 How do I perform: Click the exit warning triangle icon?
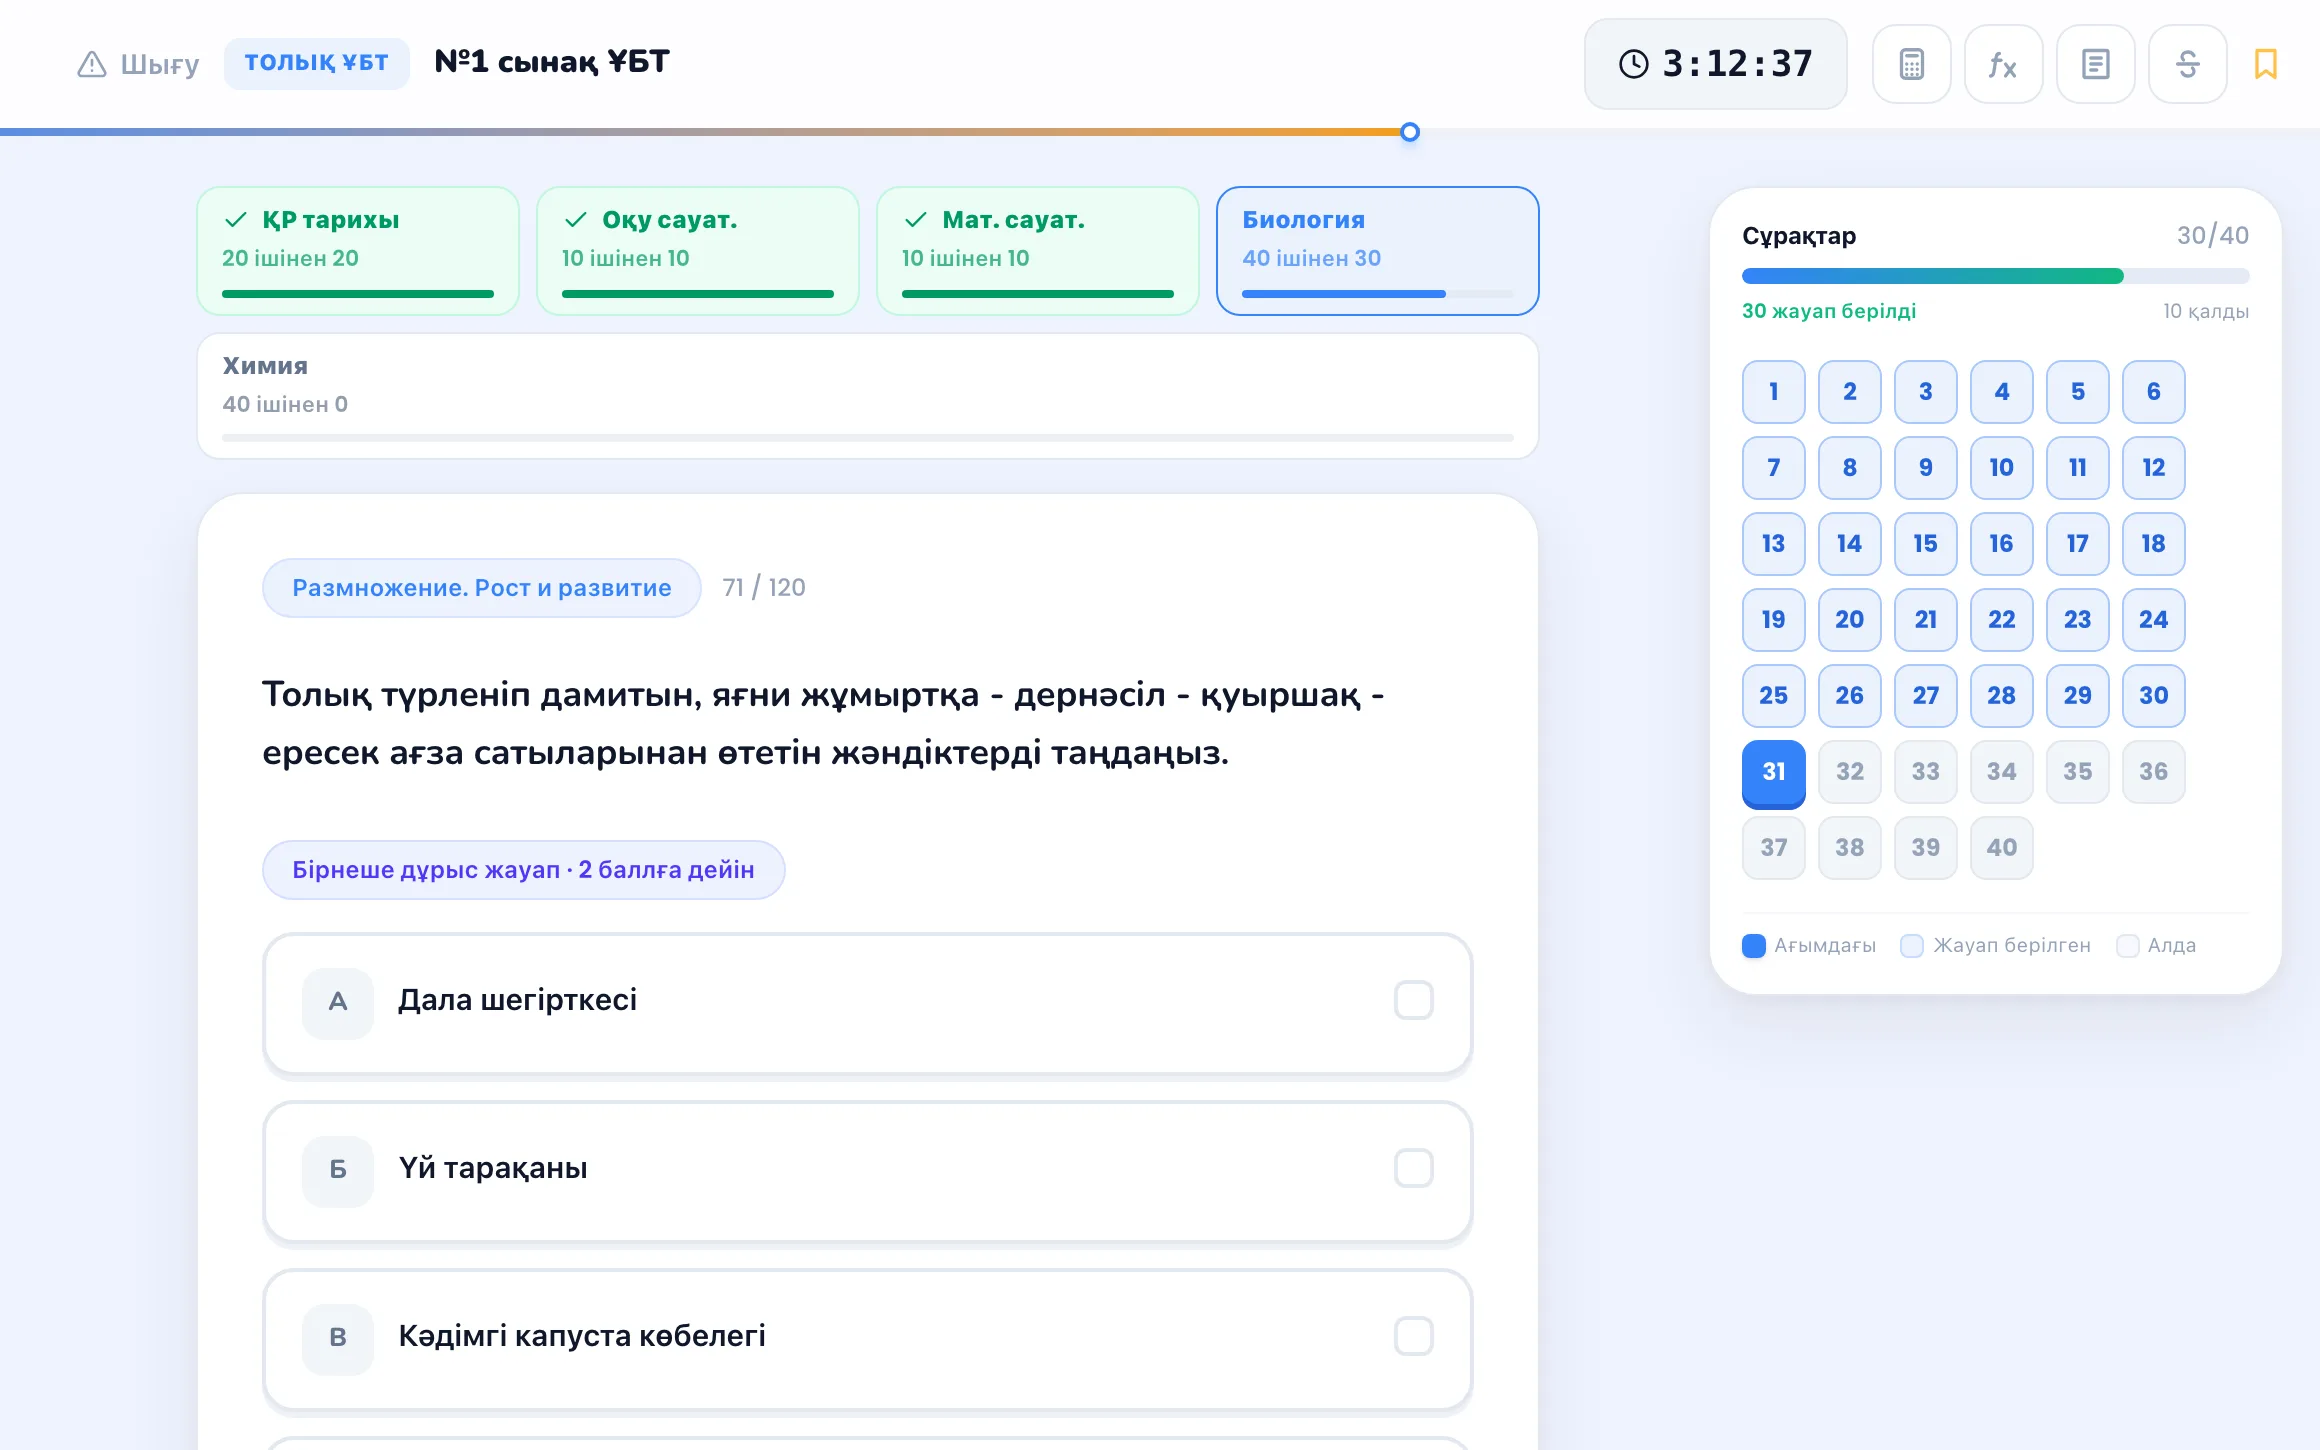point(92,64)
